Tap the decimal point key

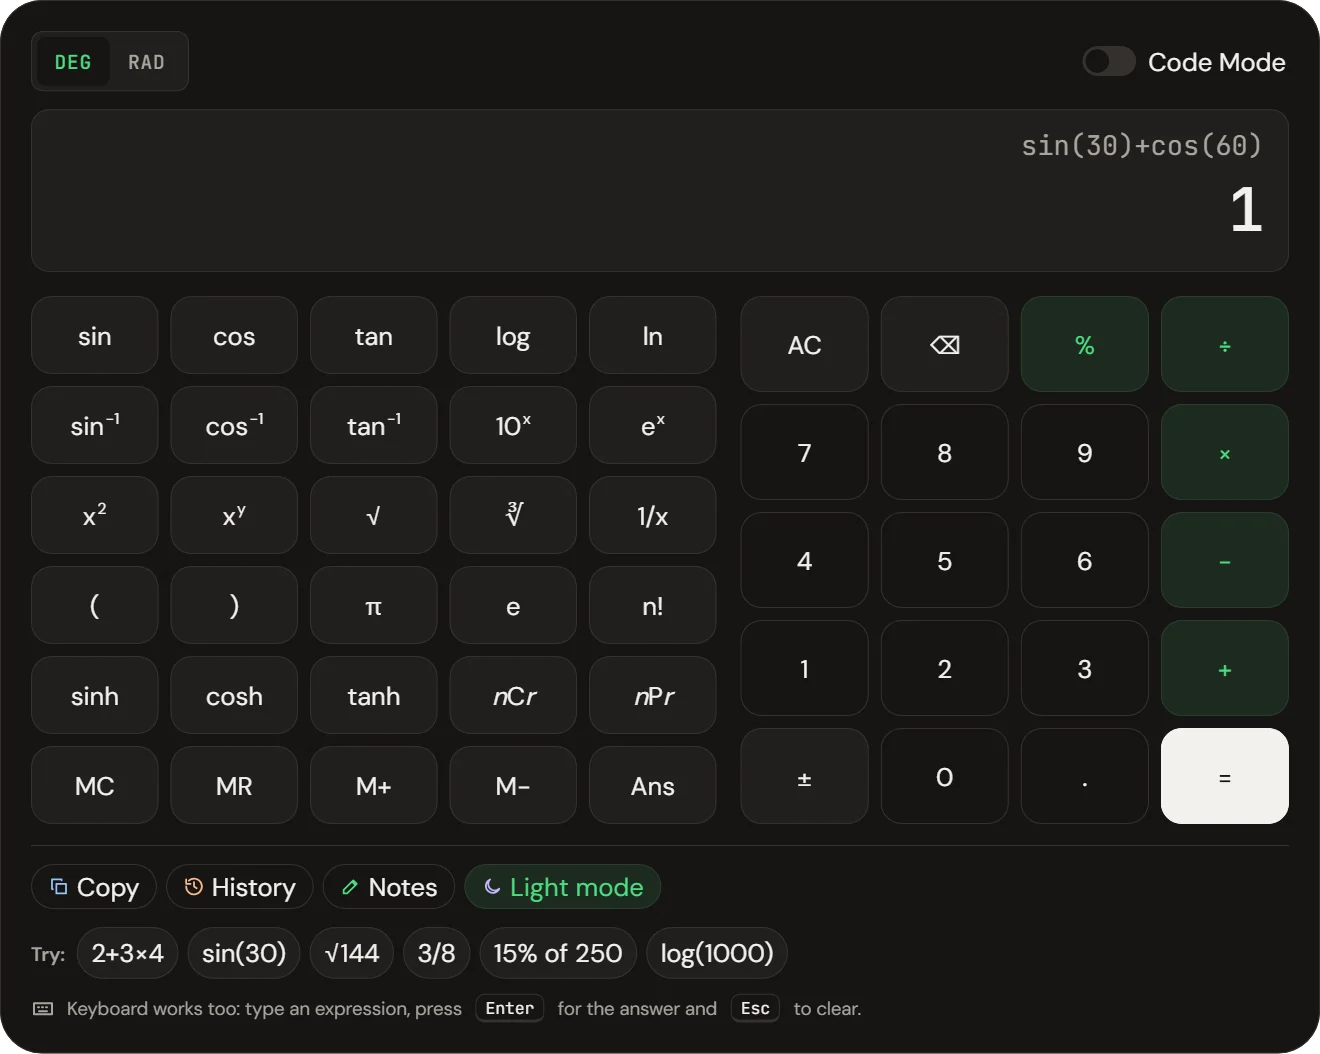pyautogui.click(x=1084, y=776)
